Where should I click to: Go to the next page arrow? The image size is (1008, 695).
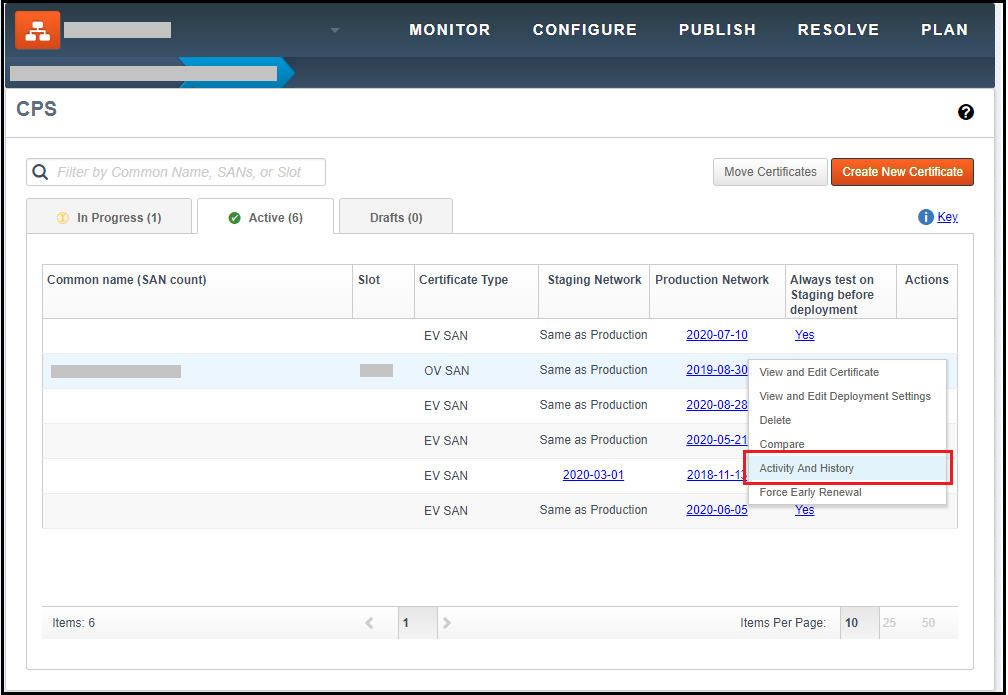point(447,623)
